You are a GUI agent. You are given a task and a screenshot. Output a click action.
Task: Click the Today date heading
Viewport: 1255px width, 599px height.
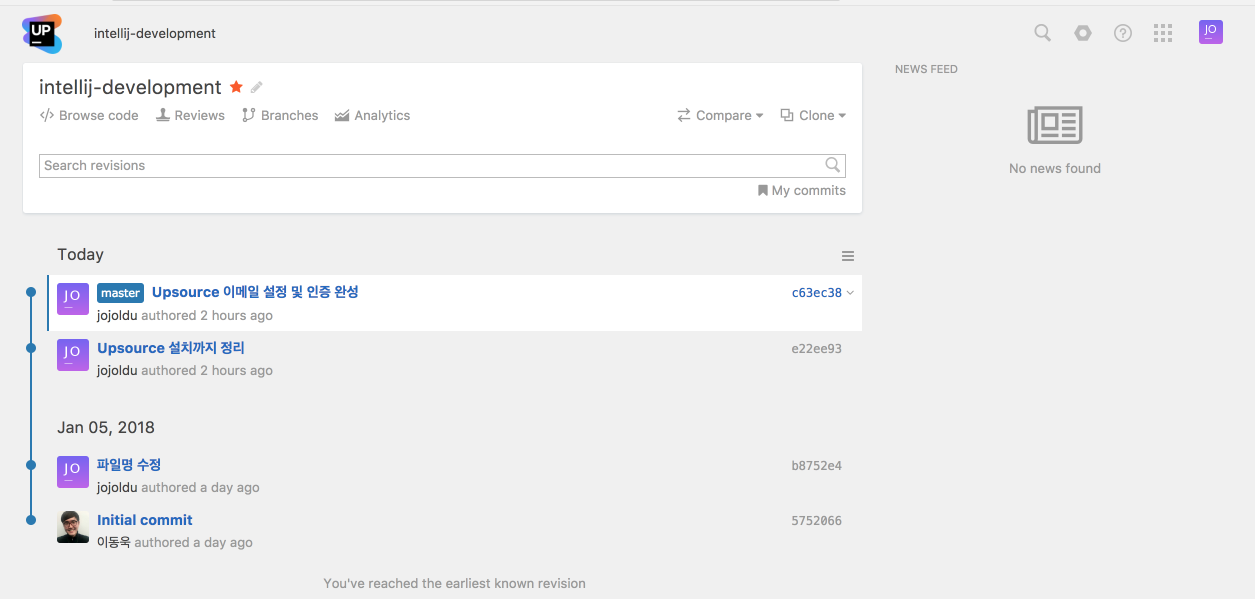pyautogui.click(x=81, y=255)
